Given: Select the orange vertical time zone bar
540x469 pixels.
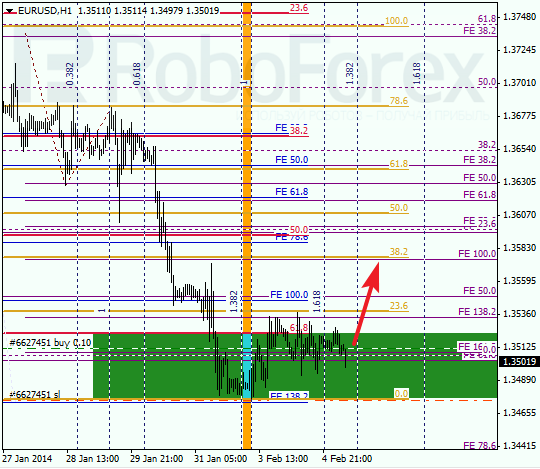Looking at the screenshot, I should coord(247,226).
